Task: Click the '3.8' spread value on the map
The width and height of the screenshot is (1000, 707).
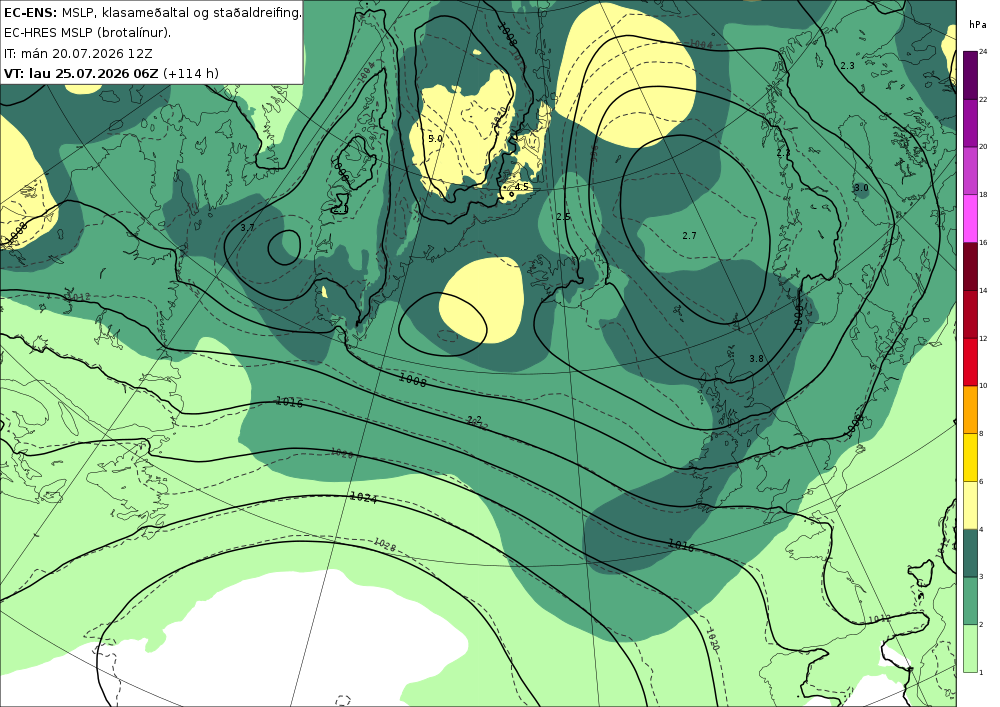Action: [x=756, y=359]
